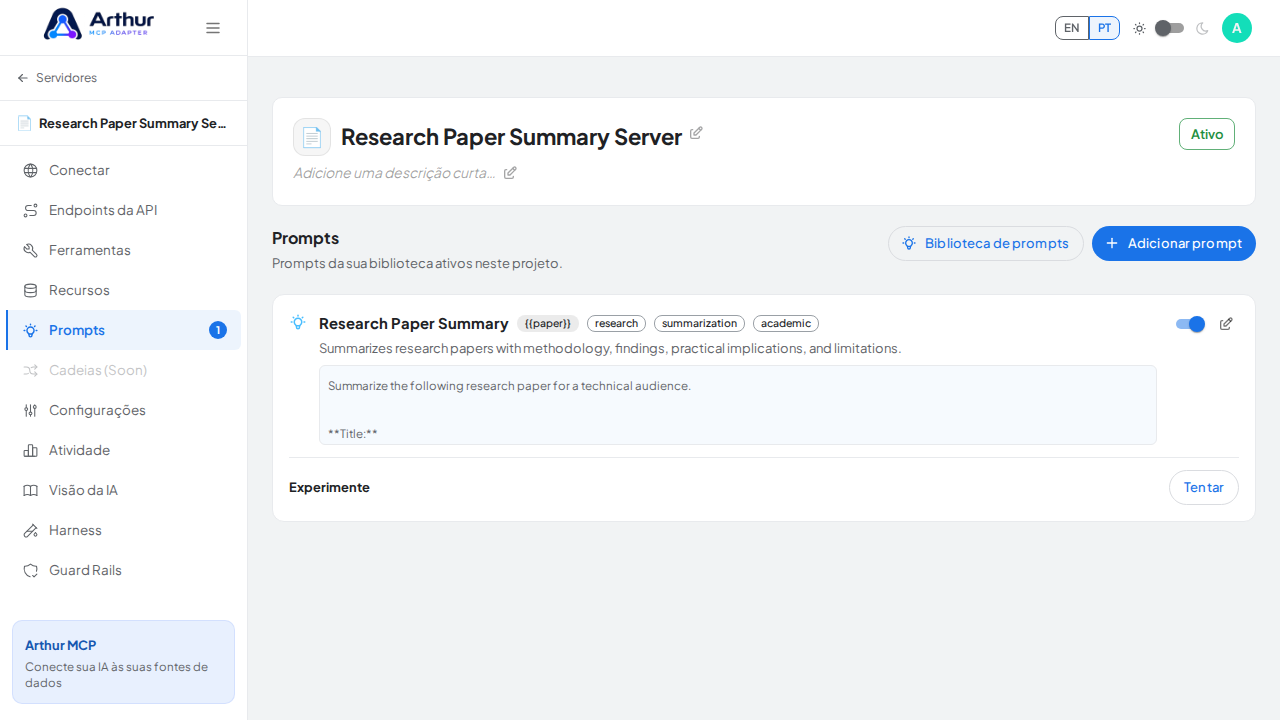Go to the Harness section

124,530
